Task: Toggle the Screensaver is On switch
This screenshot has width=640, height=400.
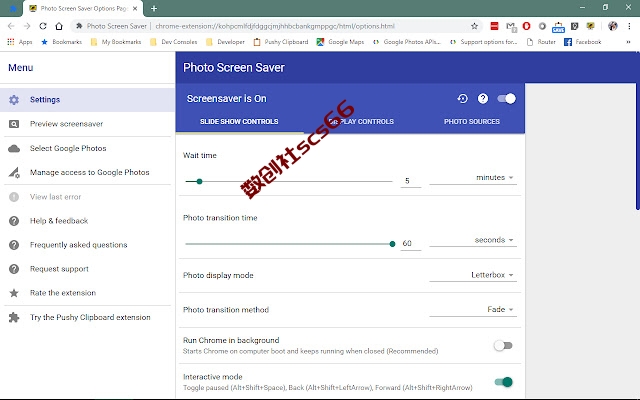Action: click(x=507, y=98)
